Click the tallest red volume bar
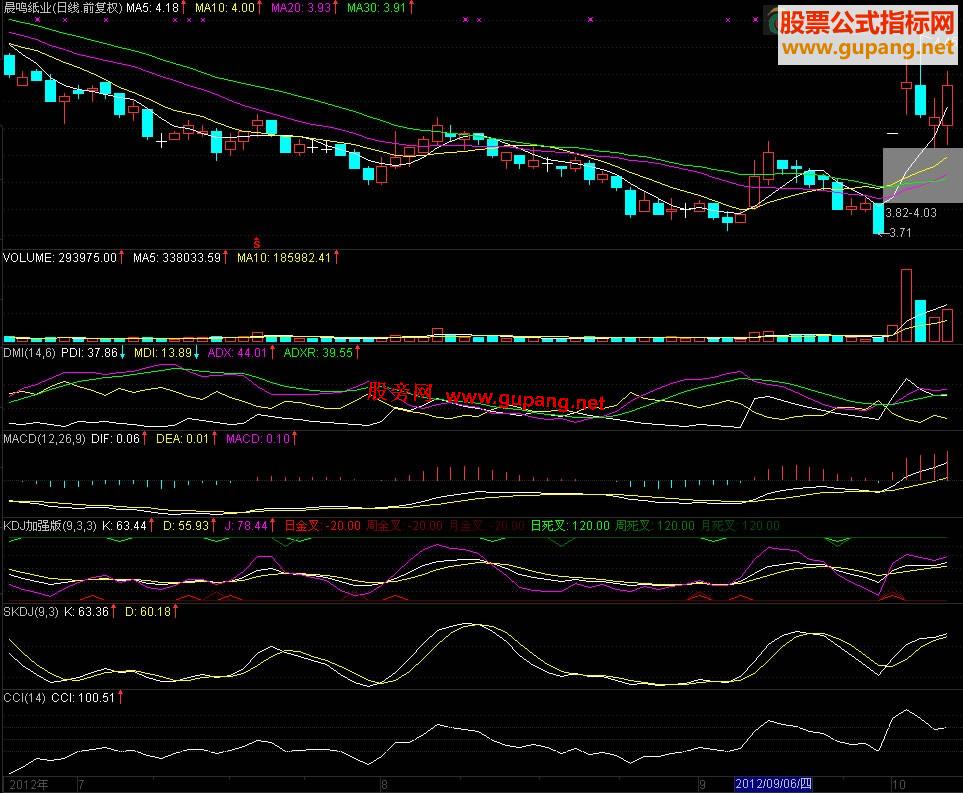The image size is (963, 794). coord(906,305)
